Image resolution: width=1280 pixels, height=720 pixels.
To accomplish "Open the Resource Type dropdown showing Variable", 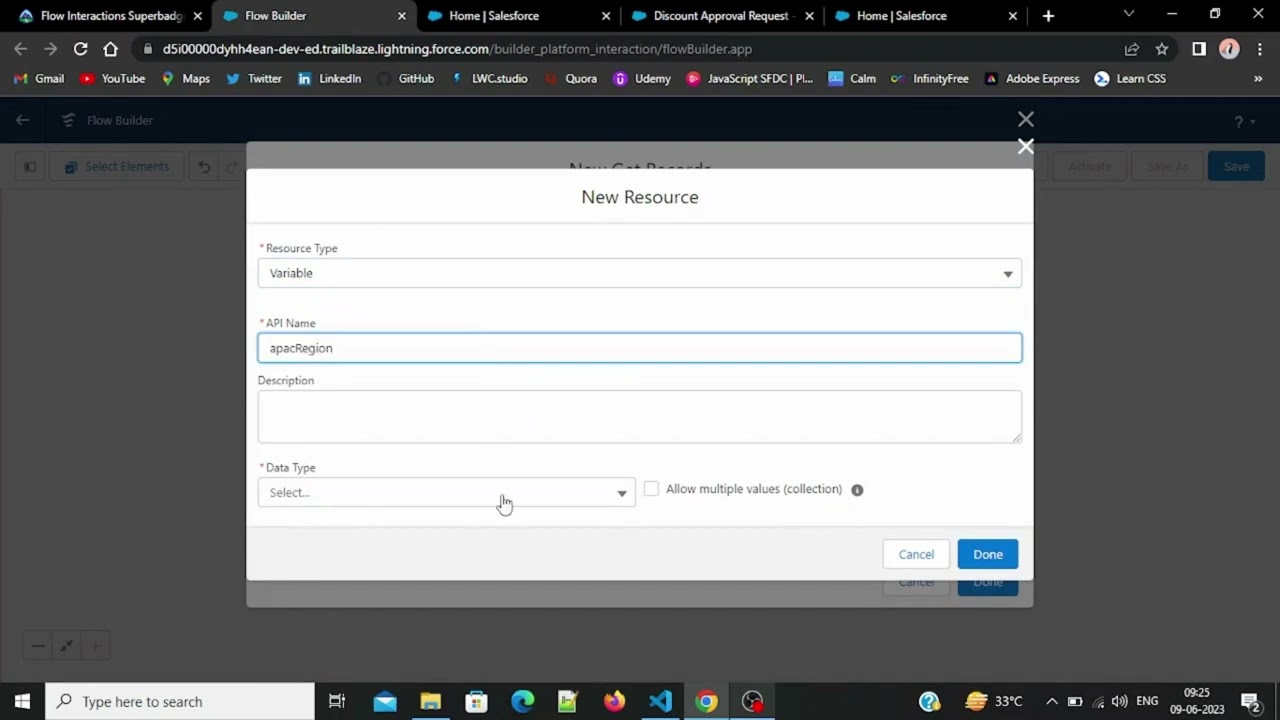I will [639, 273].
